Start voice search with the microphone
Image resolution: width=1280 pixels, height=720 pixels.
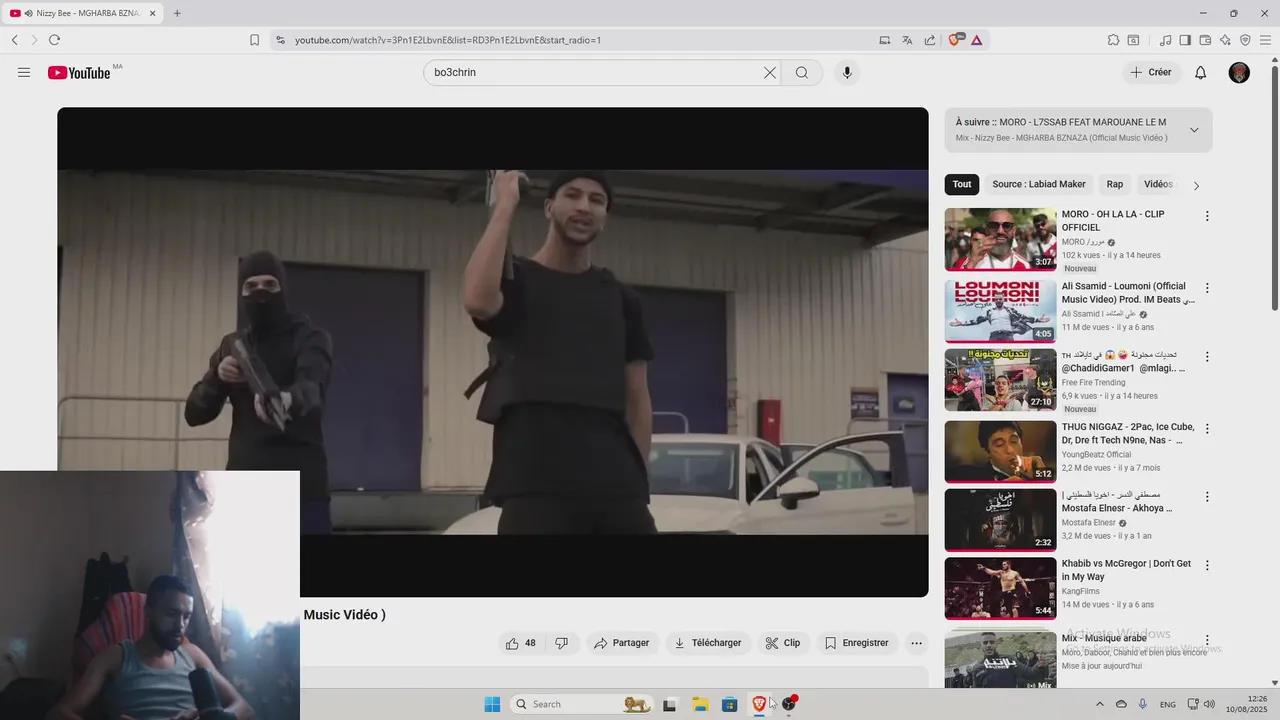847,72
